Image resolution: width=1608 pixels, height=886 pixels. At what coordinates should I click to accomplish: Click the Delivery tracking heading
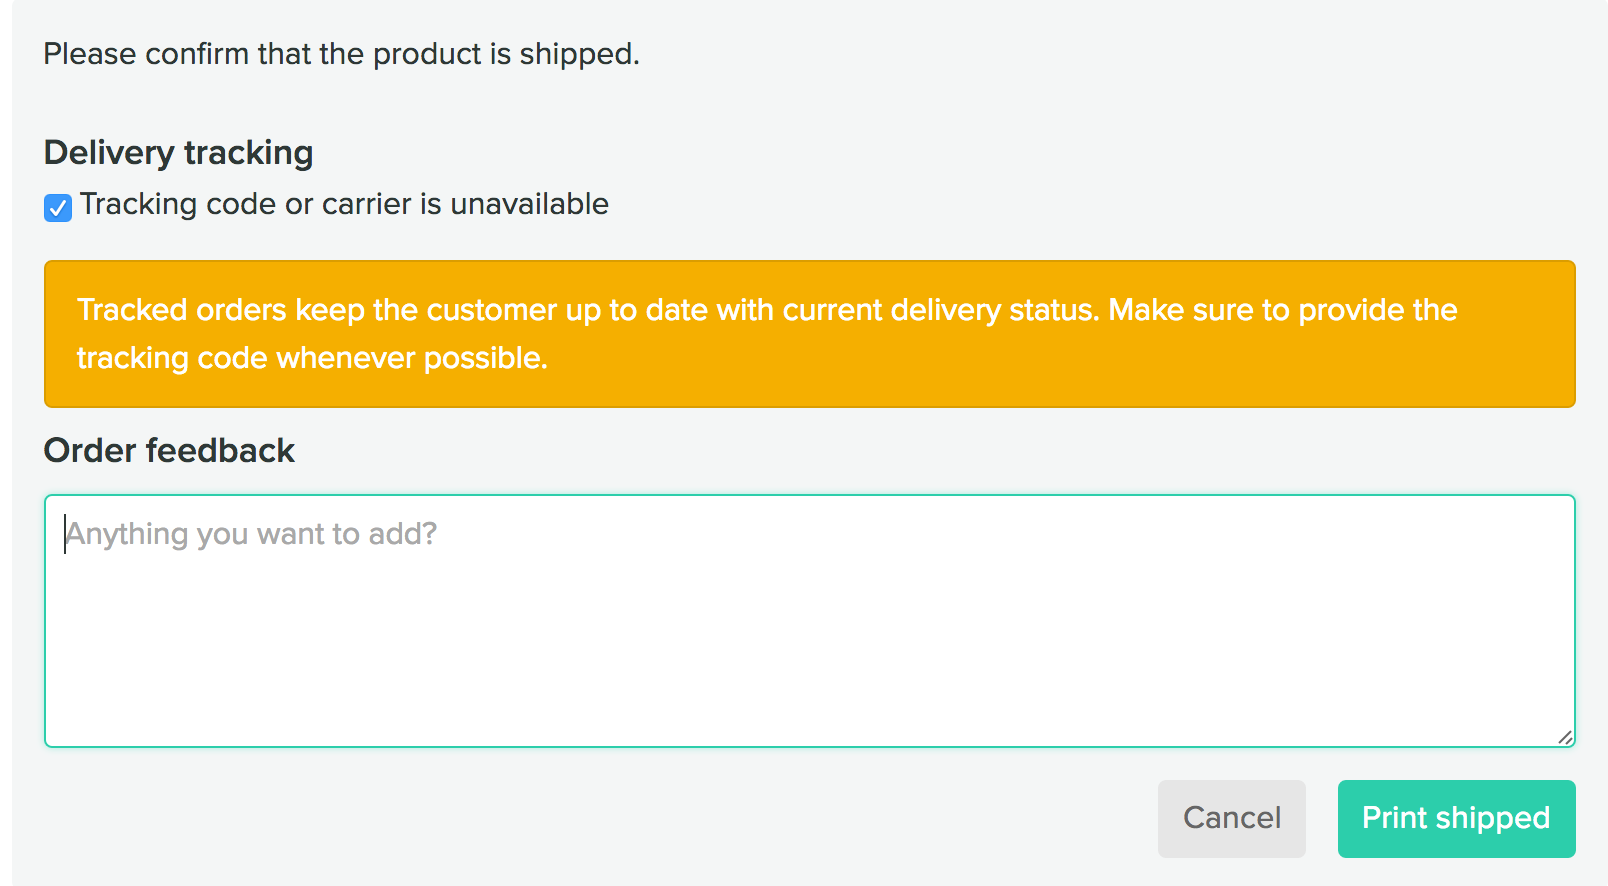[179, 153]
